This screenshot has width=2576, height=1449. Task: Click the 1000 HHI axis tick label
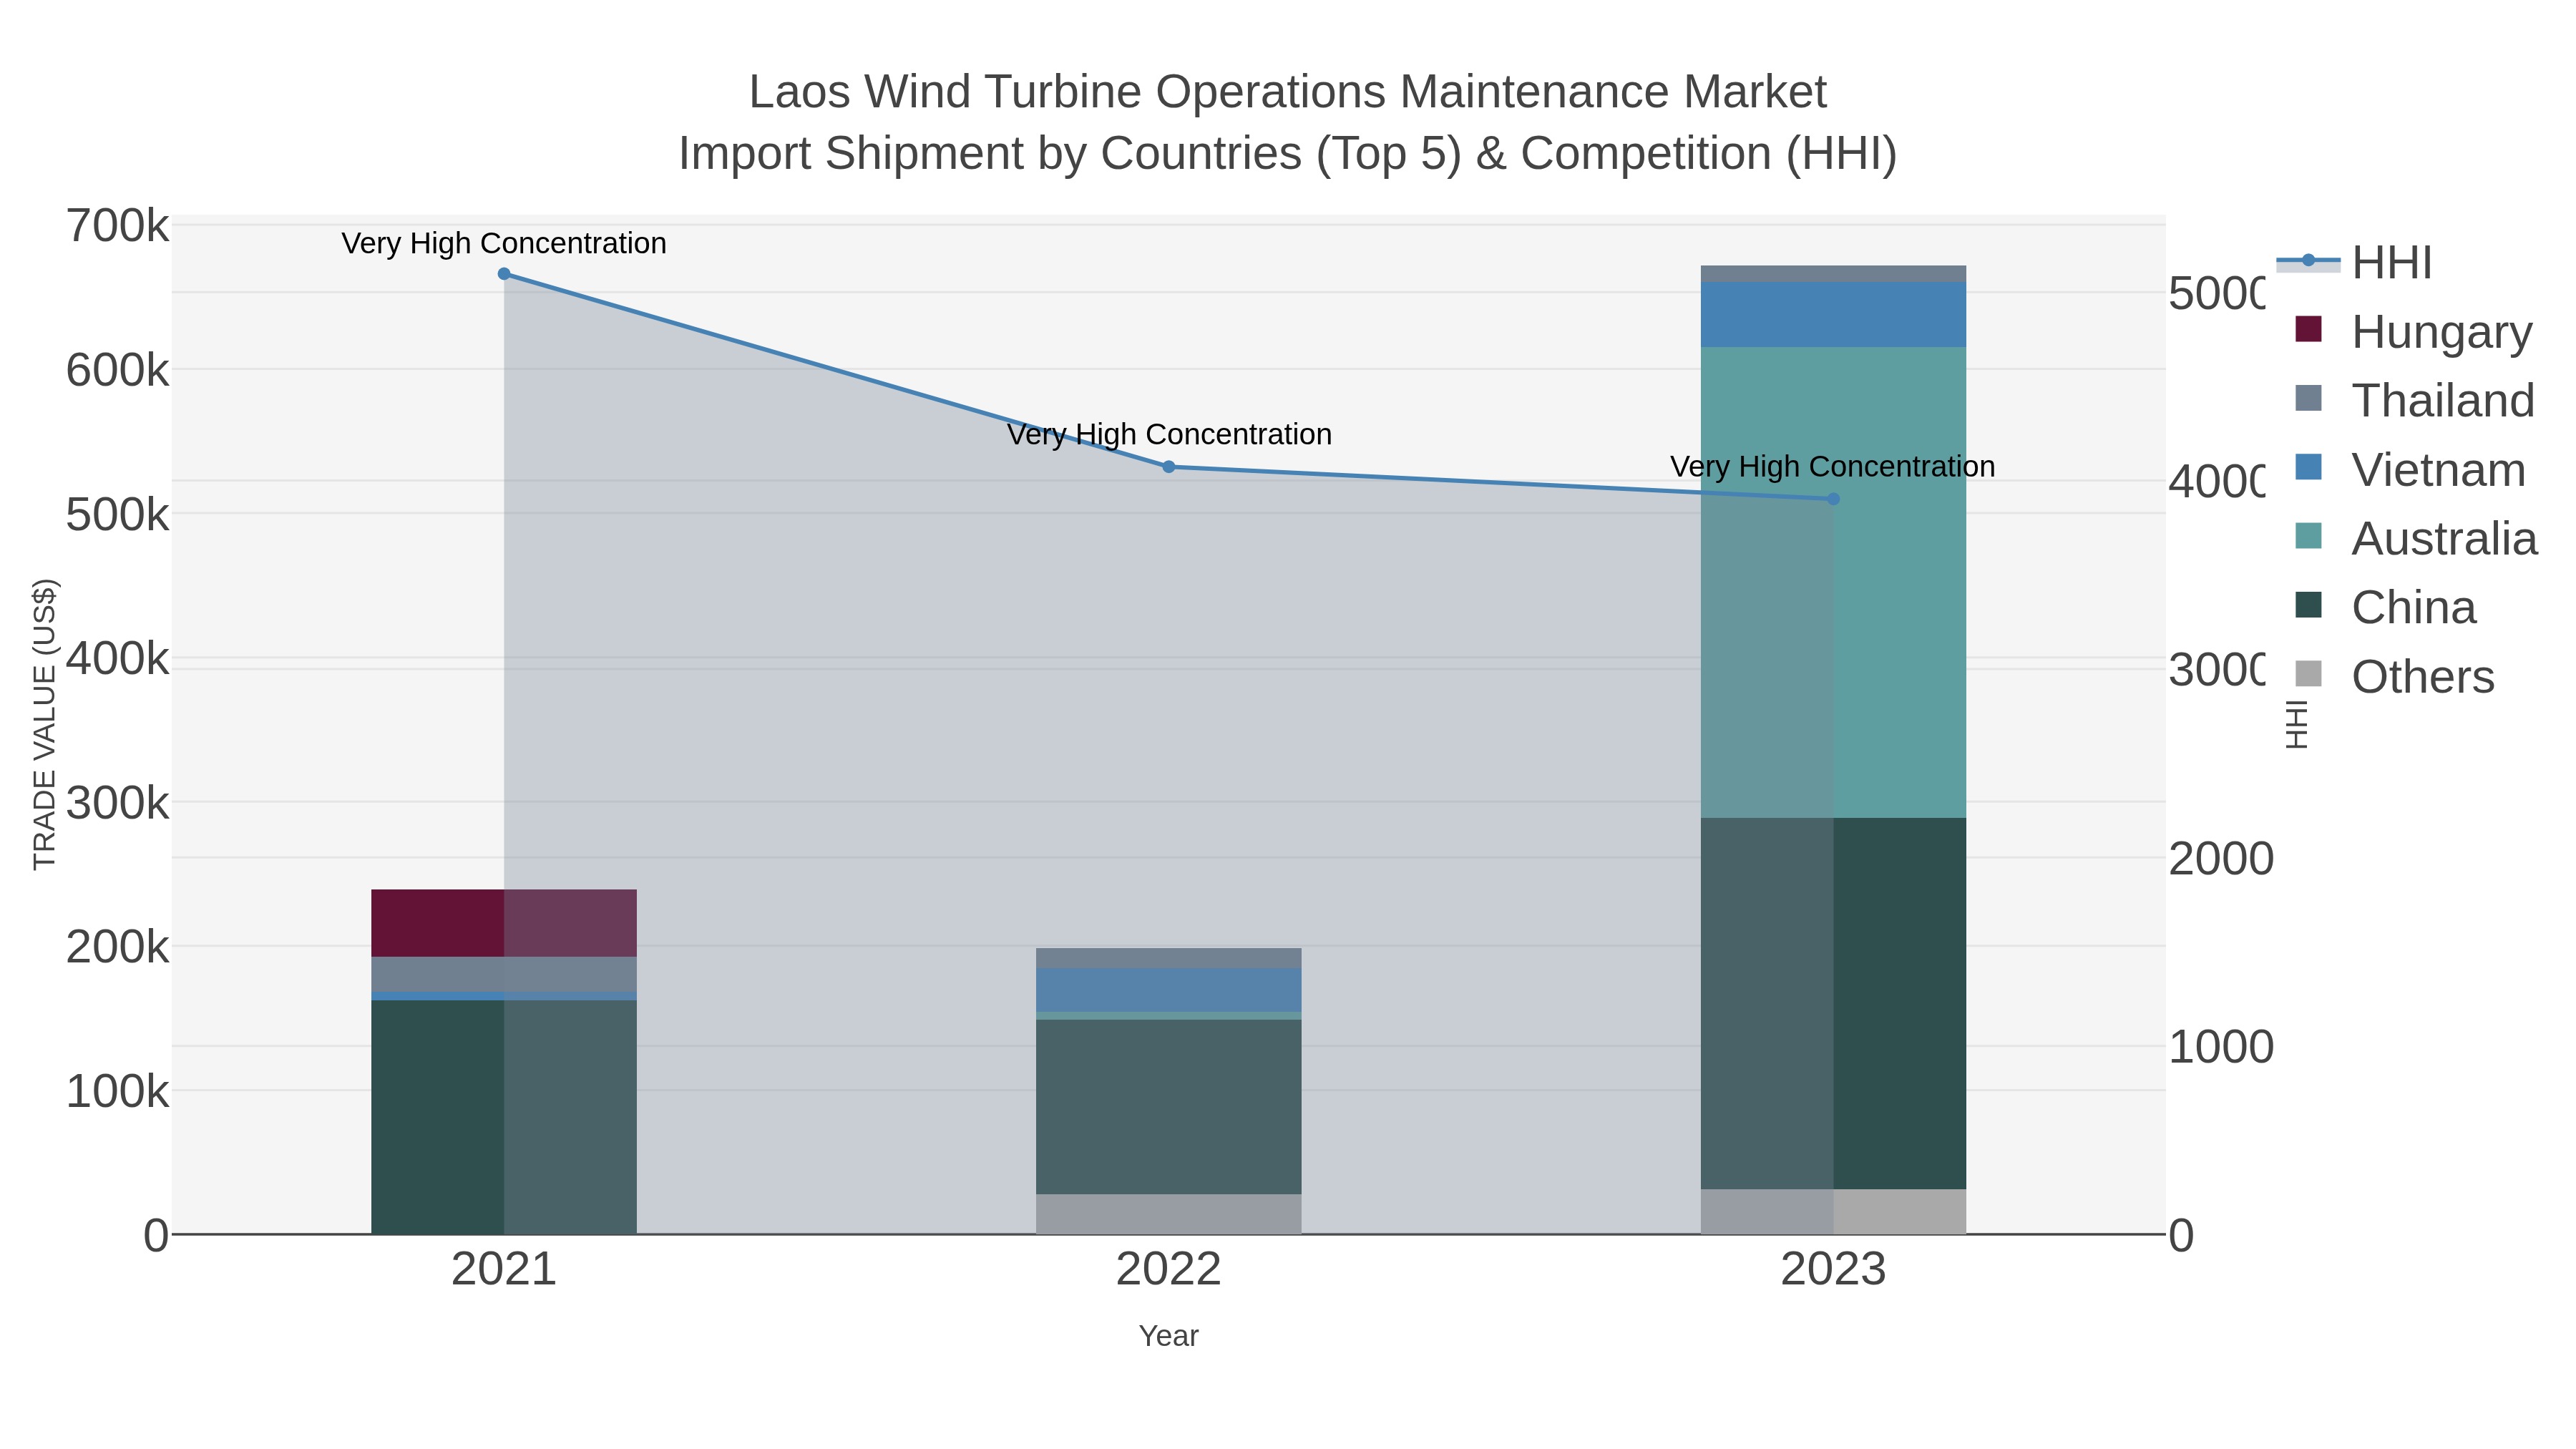[x=2220, y=1047]
